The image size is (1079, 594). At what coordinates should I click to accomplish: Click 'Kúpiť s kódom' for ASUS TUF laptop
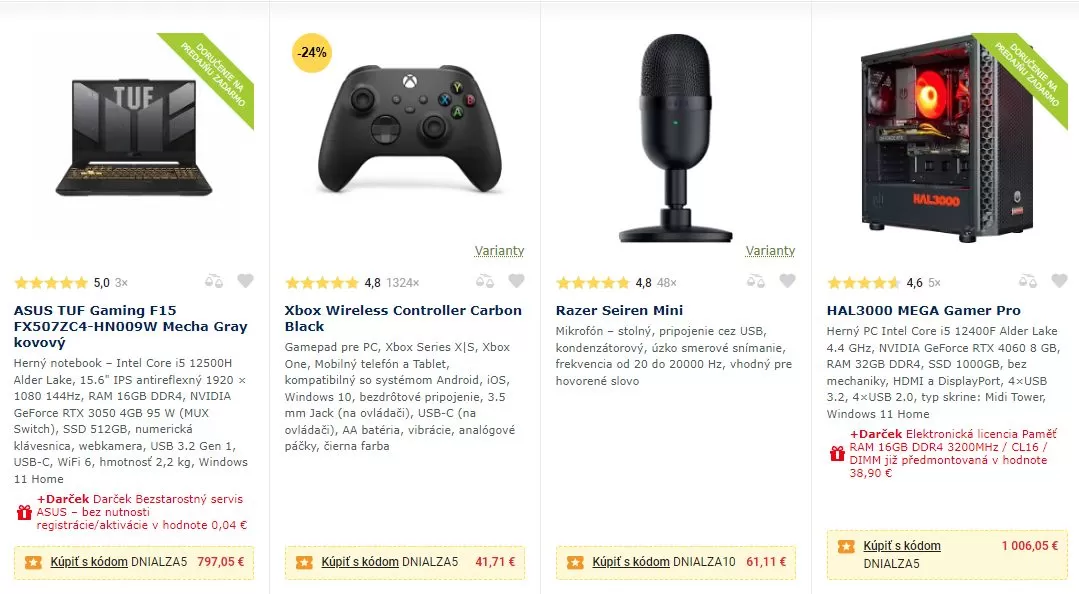coord(89,562)
